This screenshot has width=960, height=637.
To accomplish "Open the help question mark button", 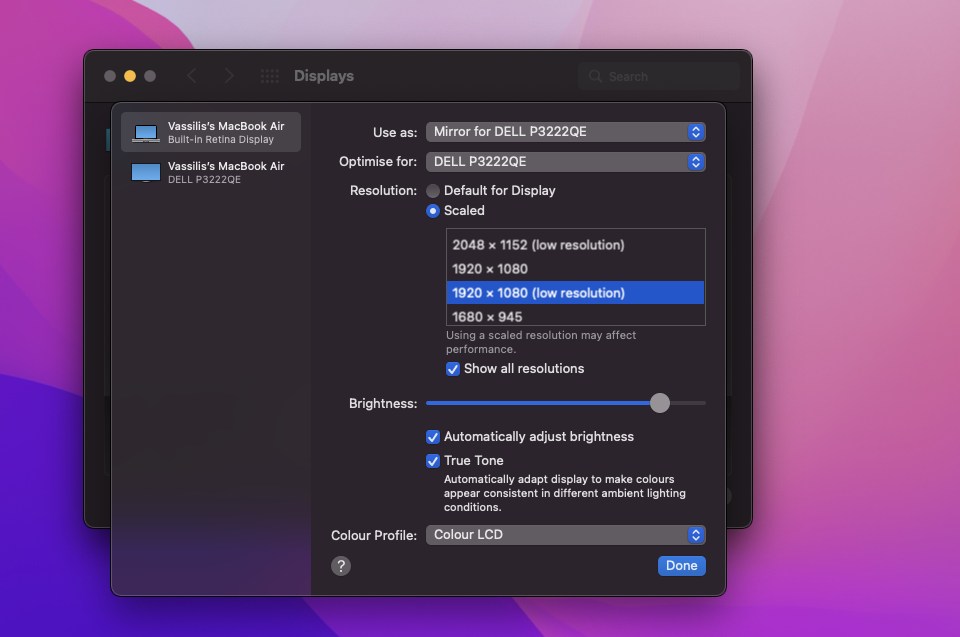I will [x=341, y=566].
